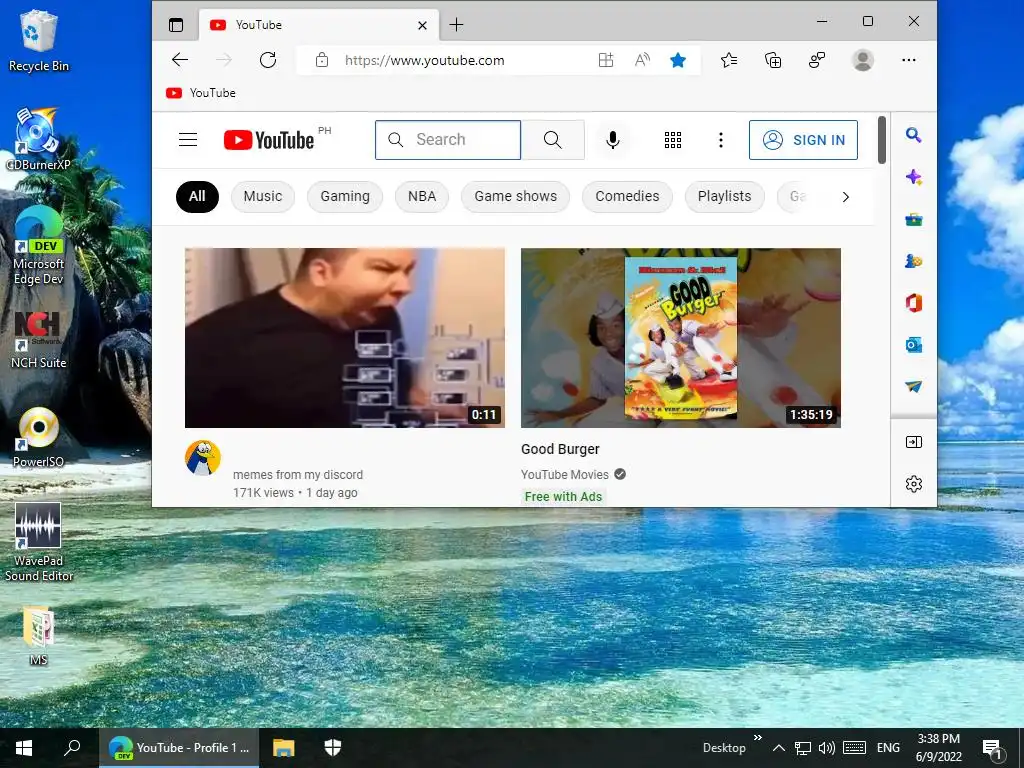
Task: Open NCH Suite desktop shortcut
Action: pos(39,340)
